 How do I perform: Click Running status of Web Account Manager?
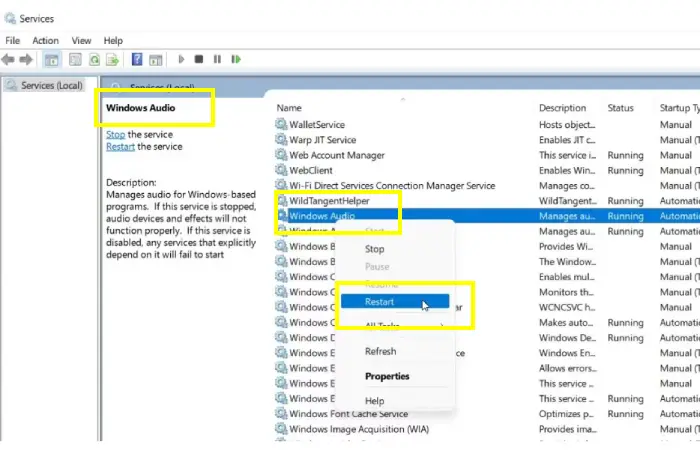(625, 155)
